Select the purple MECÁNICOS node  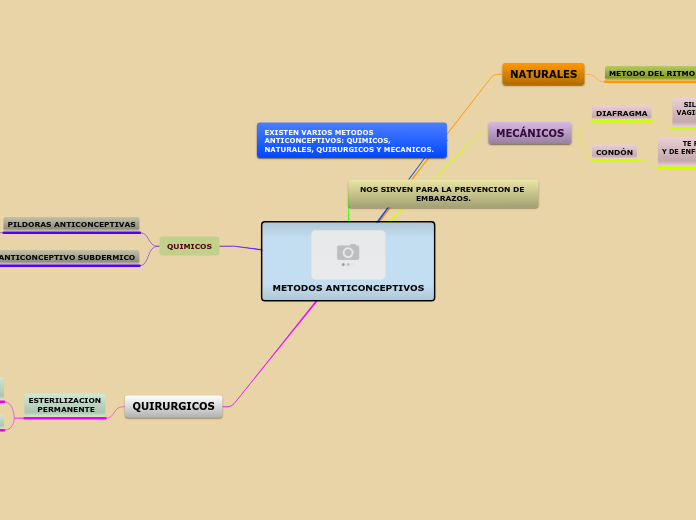pyautogui.click(x=529, y=133)
